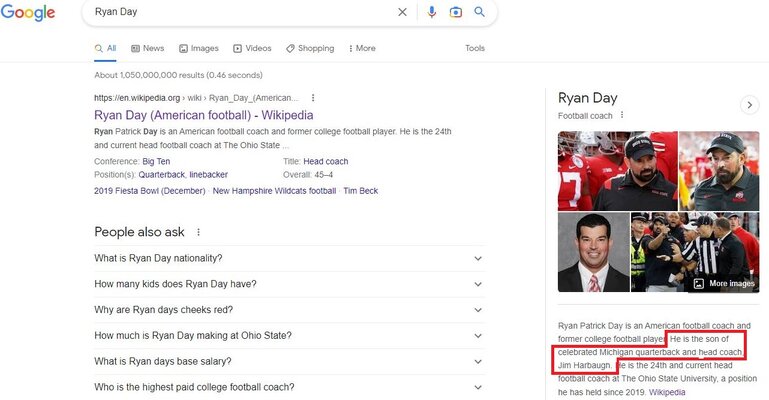Expand 'Why are Ryan days cheeks red?'

pos(289,310)
